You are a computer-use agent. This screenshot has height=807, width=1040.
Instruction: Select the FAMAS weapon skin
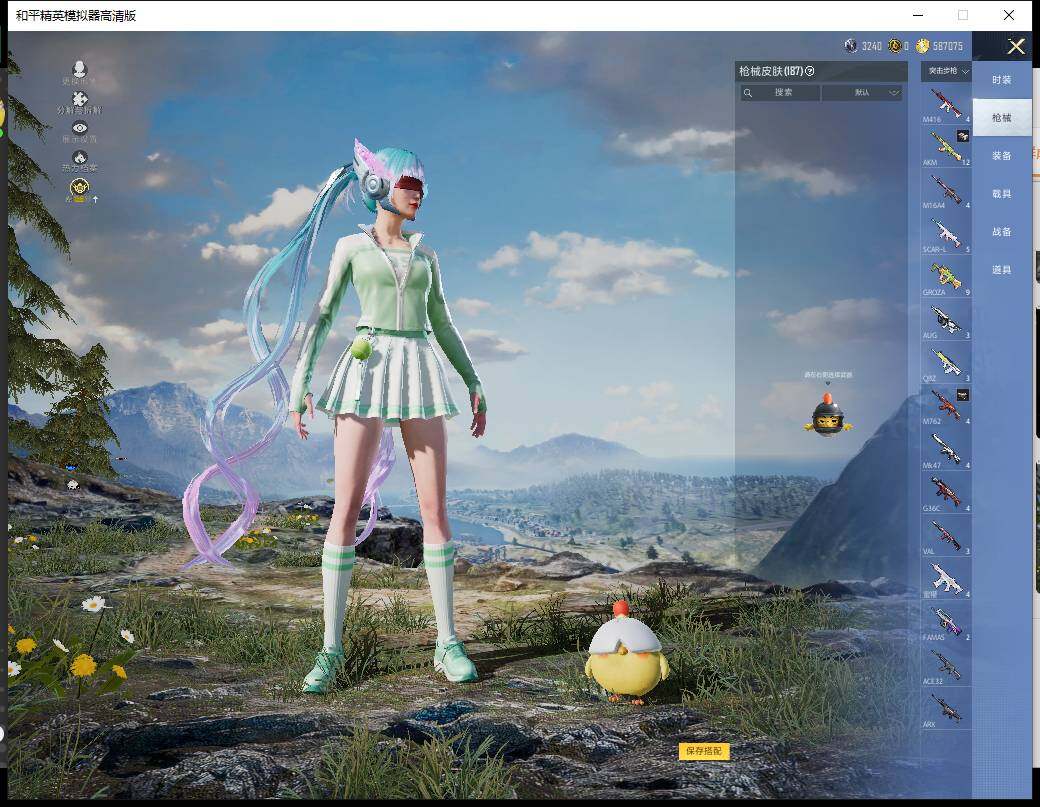tap(945, 621)
